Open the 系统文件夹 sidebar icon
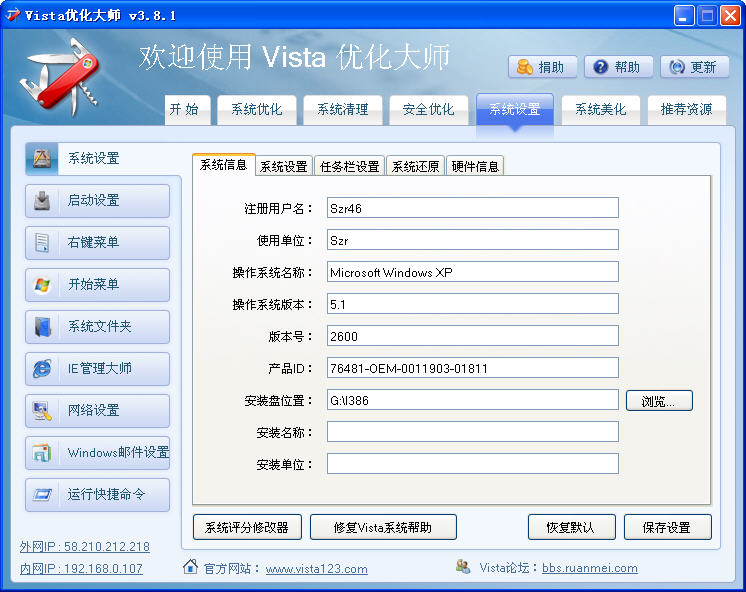 point(42,327)
